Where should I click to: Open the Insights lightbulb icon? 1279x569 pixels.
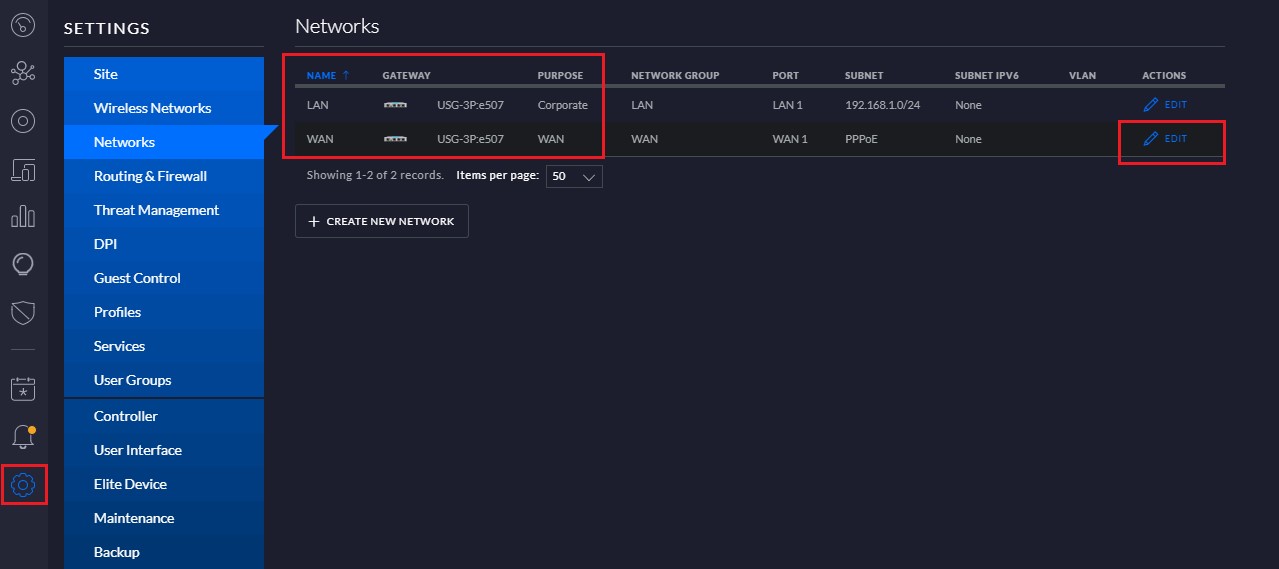point(23,264)
